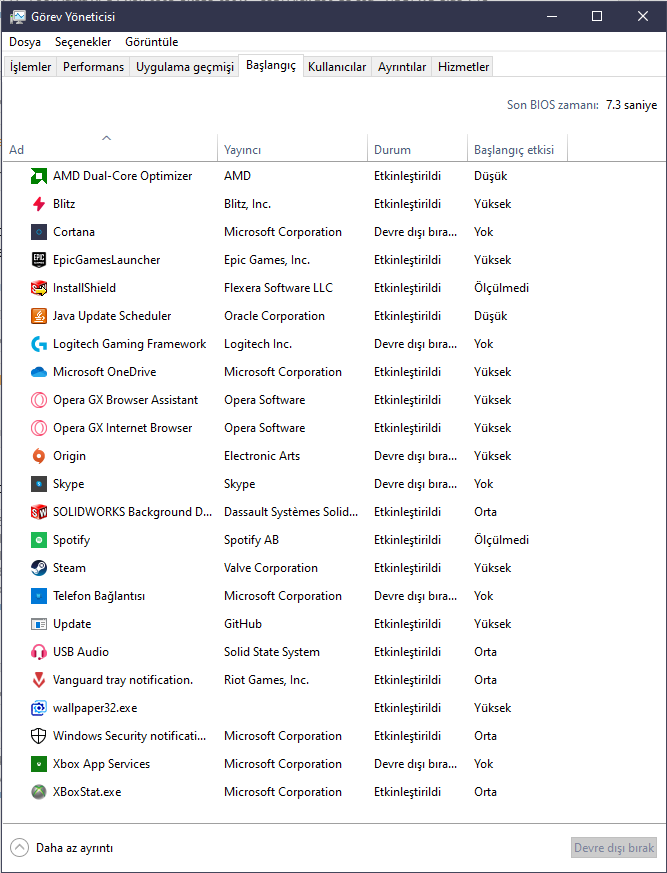Collapse with the Daha az ayrıntı chevron
This screenshot has width=667, height=873.
pos(19,848)
